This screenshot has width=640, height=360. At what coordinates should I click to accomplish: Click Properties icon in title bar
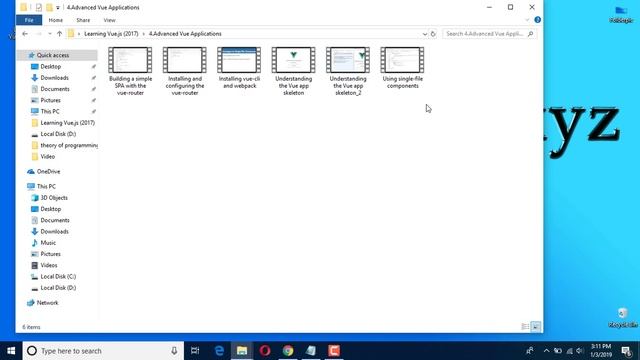tap(38, 7)
